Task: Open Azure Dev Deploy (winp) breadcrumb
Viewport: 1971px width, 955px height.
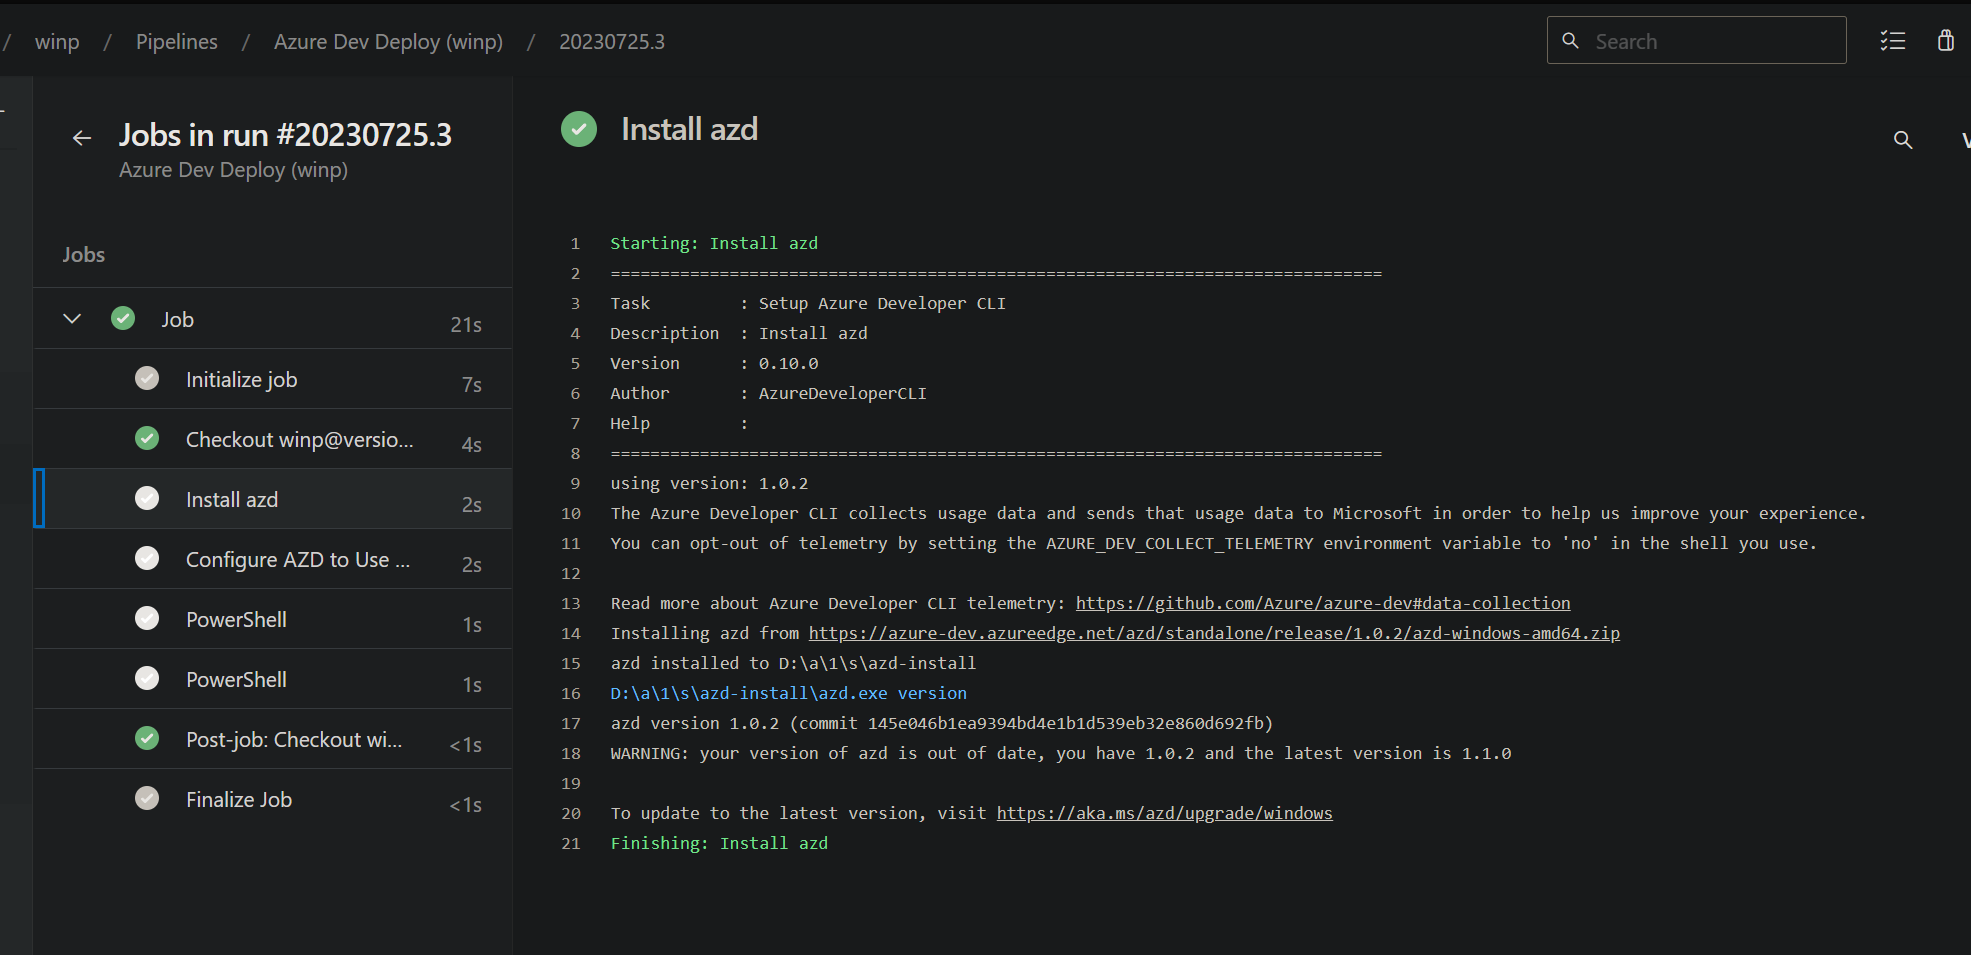Action: pos(388,42)
